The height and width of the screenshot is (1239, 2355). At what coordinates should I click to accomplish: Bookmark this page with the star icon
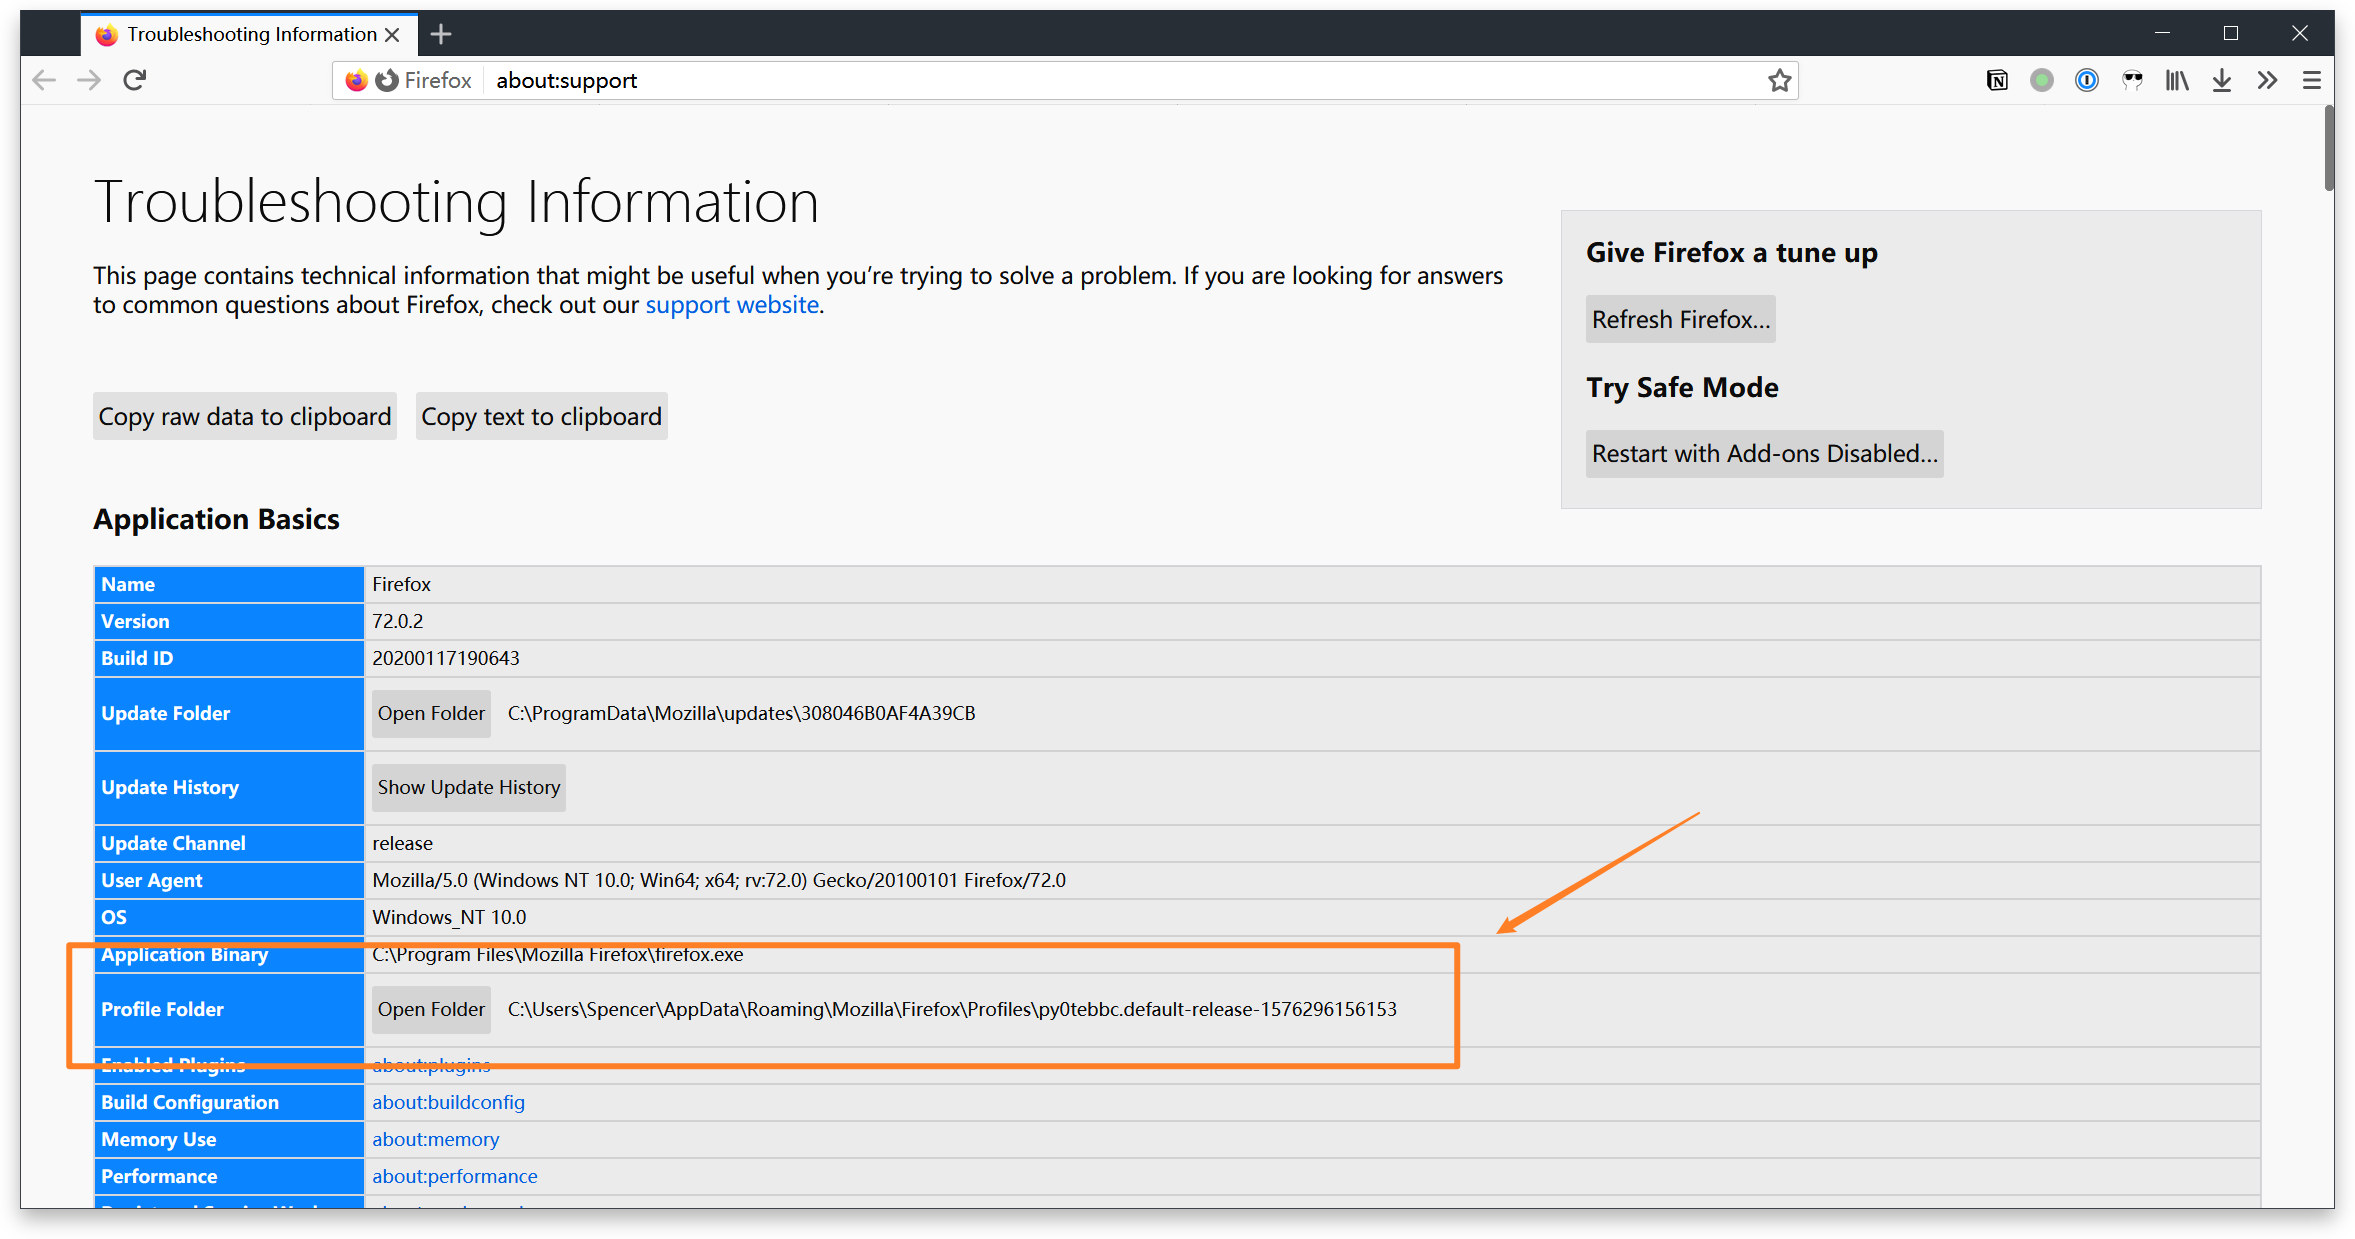pyautogui.click(x=1779, y=81)
